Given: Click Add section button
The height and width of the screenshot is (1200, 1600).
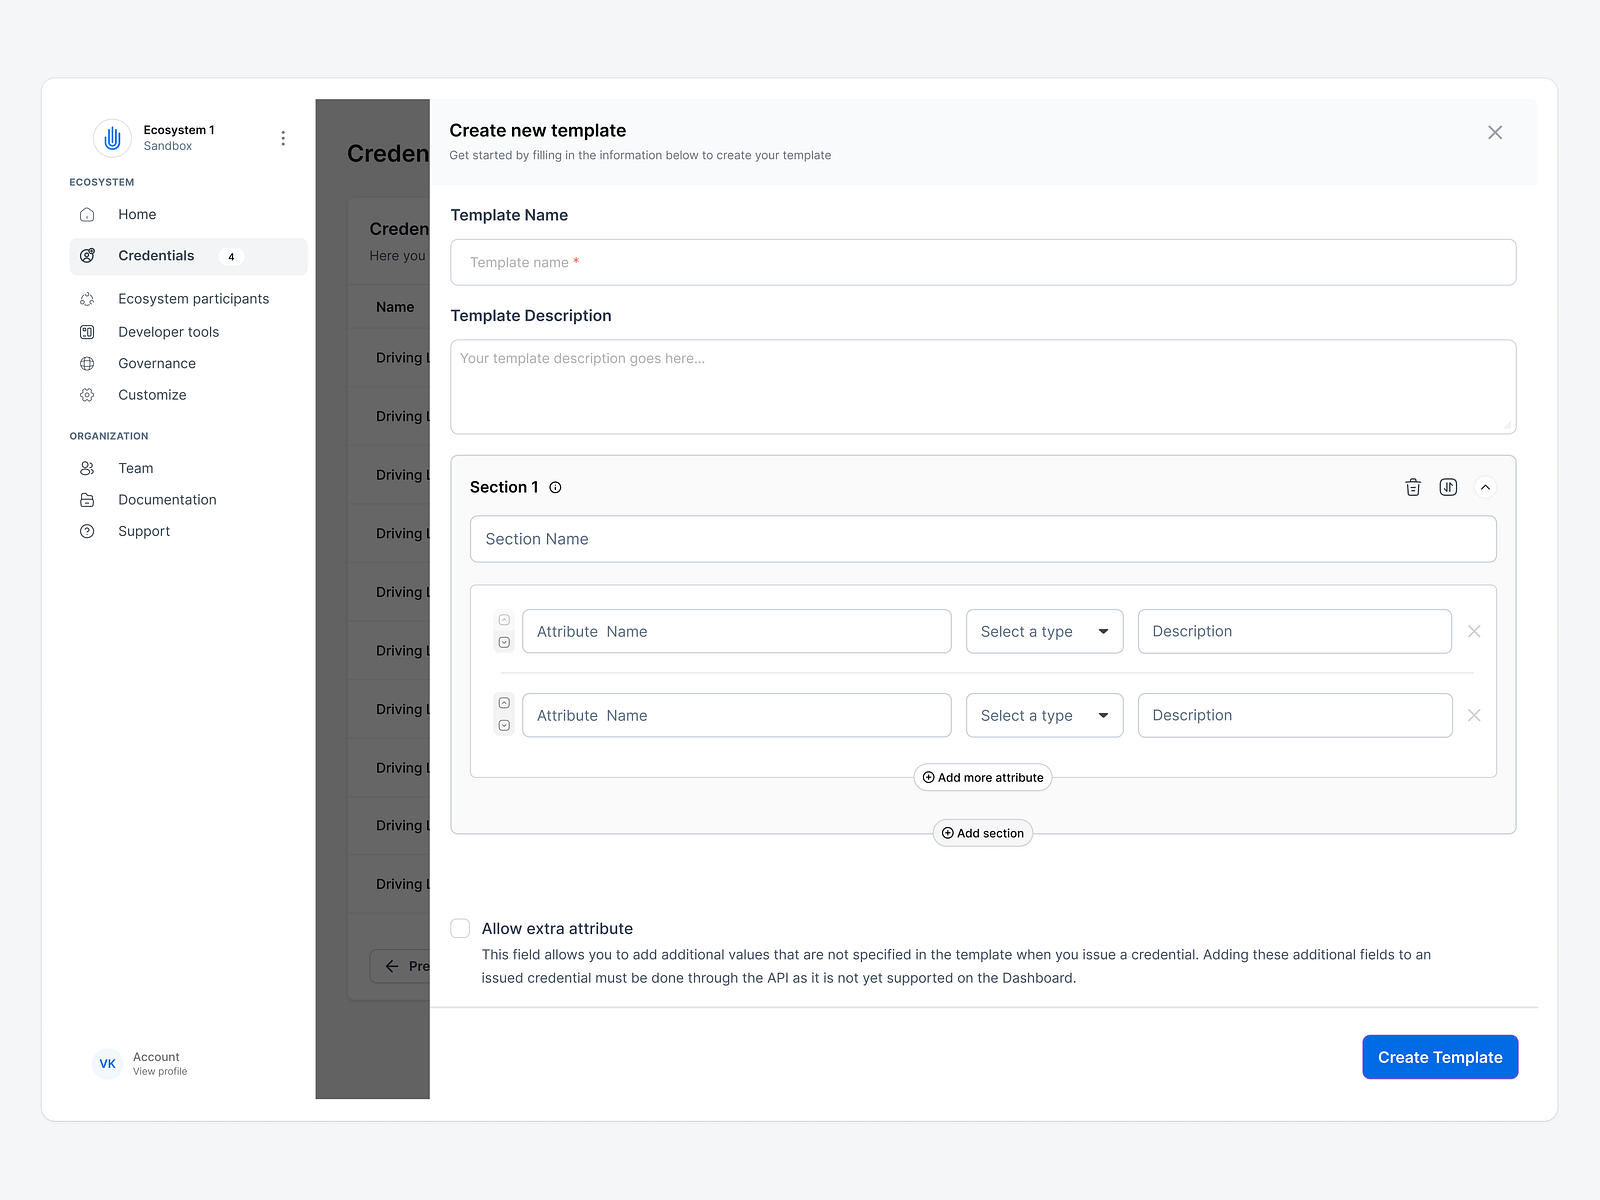Looking at the screenshot, I should pyautogui.click(x=983, y=833).
